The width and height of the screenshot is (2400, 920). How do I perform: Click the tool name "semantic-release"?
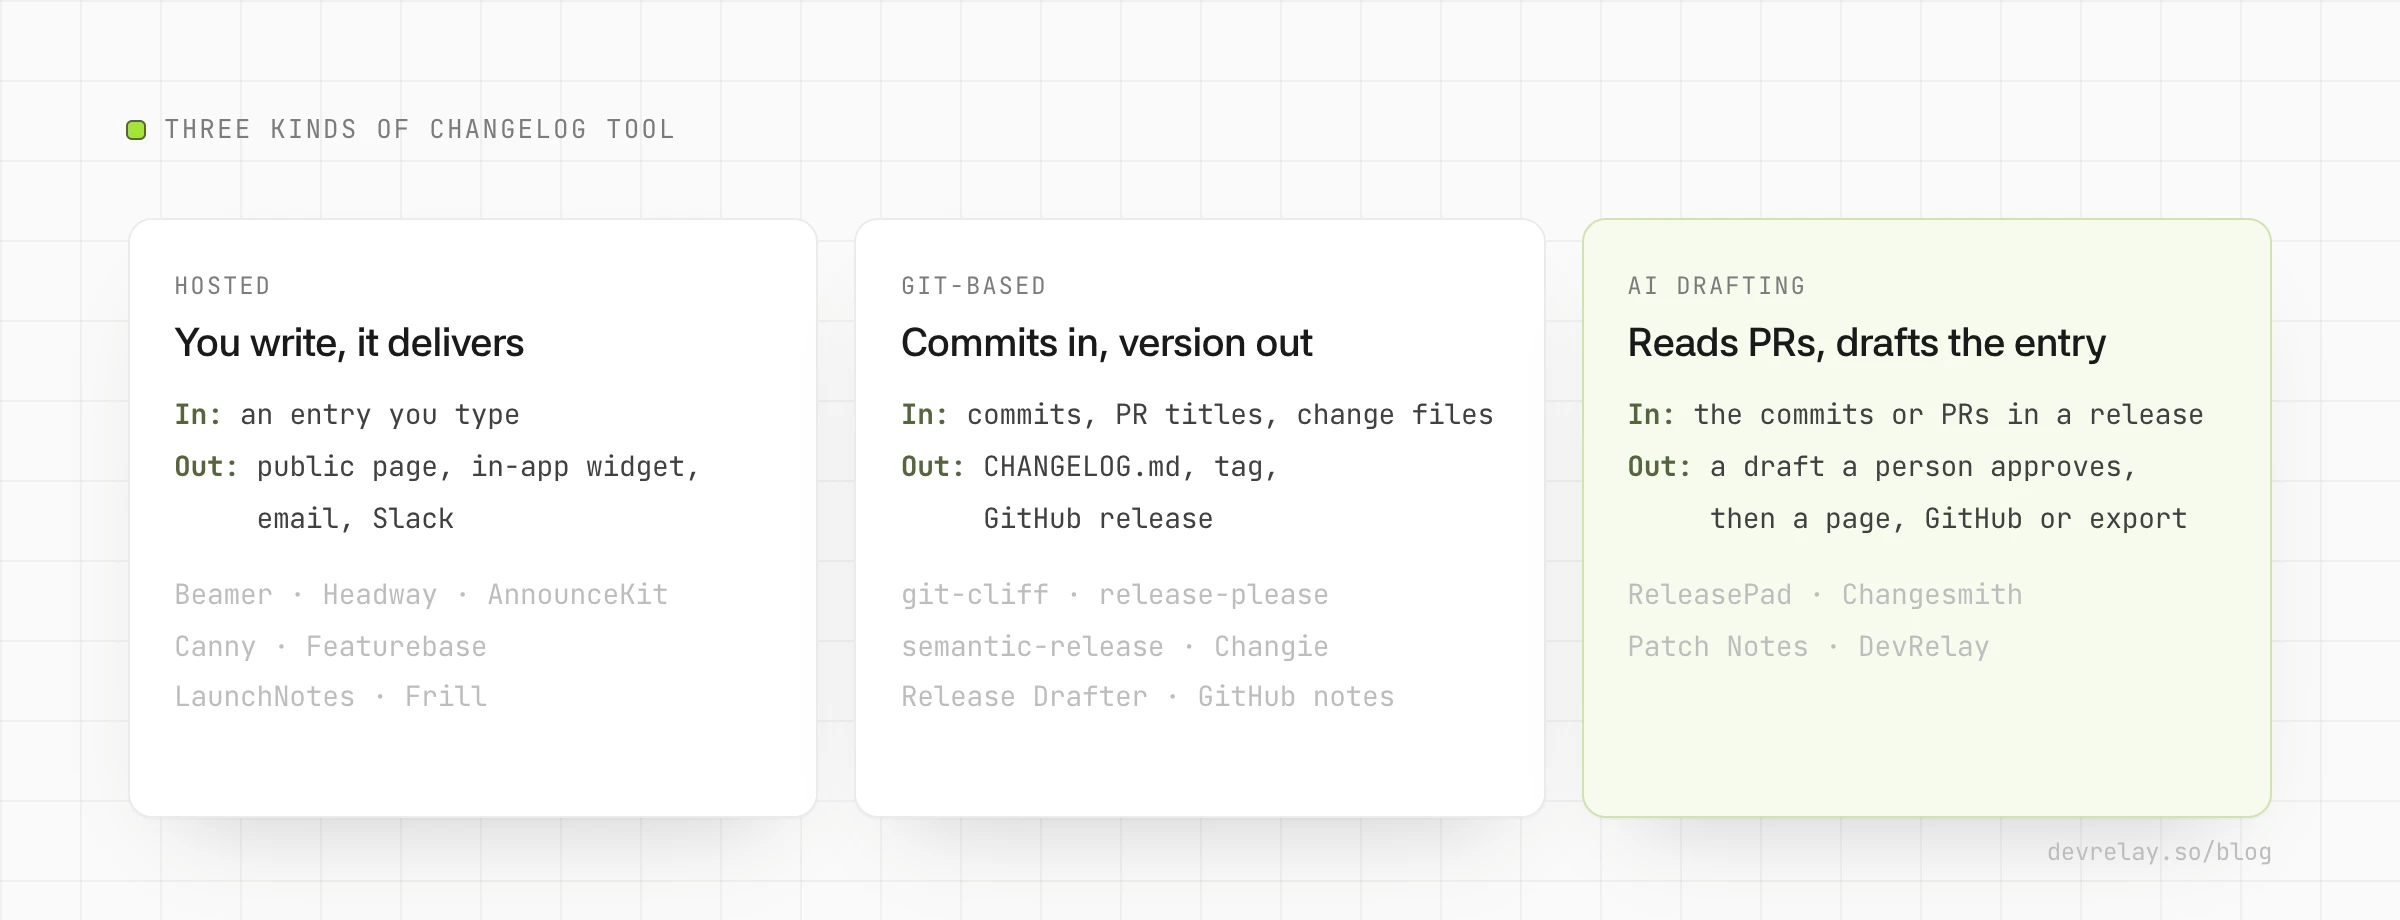coord(1032,647)
